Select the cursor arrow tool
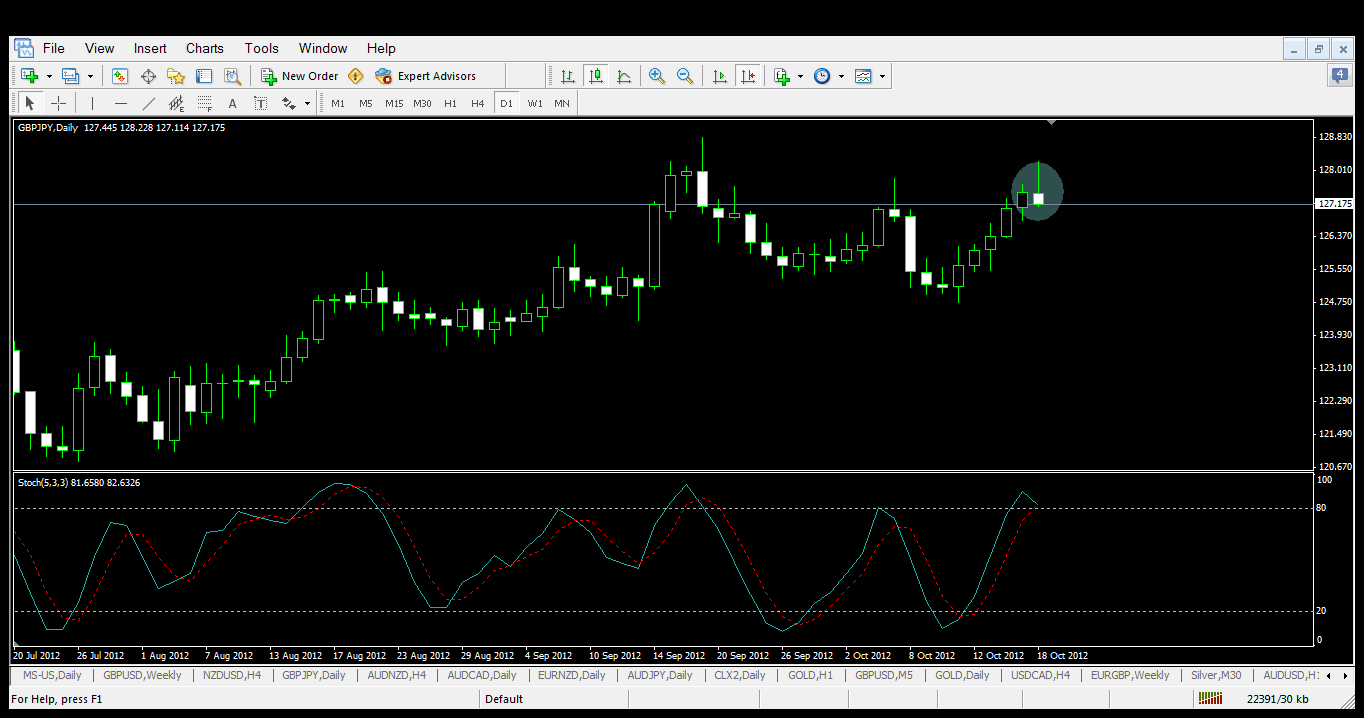 [x=30, y=103]
